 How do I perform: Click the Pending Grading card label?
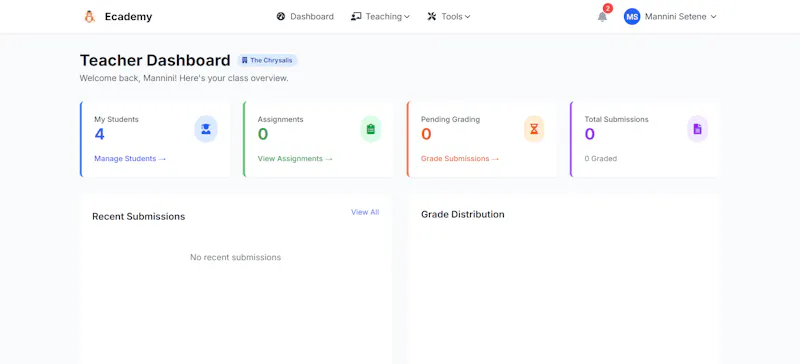(x=451, y=119)
